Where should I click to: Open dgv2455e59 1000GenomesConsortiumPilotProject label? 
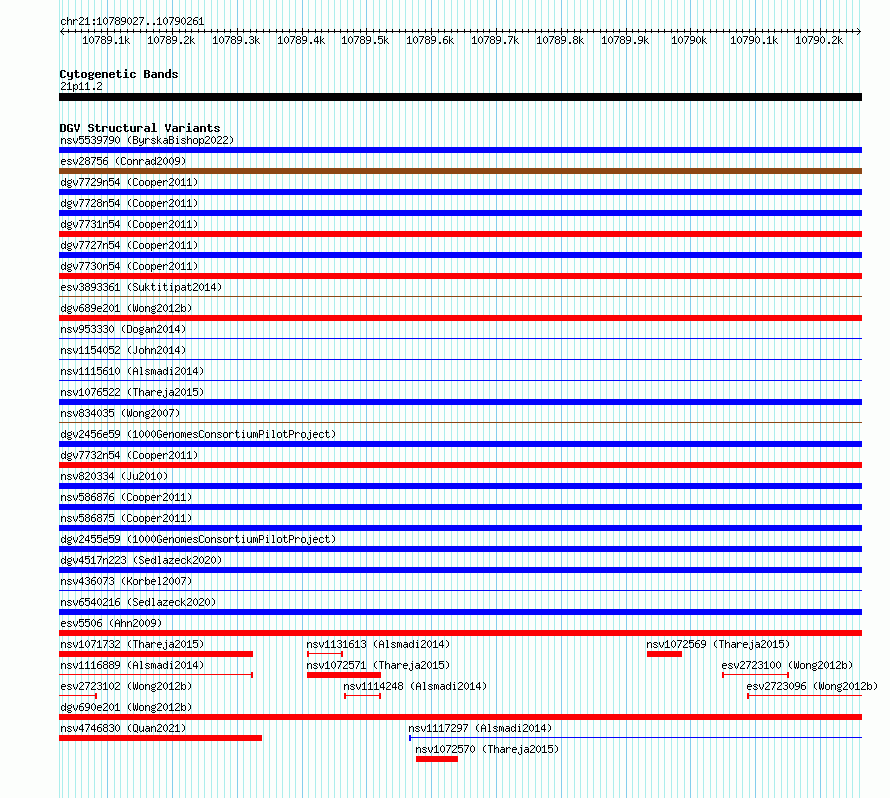(198, 539)
